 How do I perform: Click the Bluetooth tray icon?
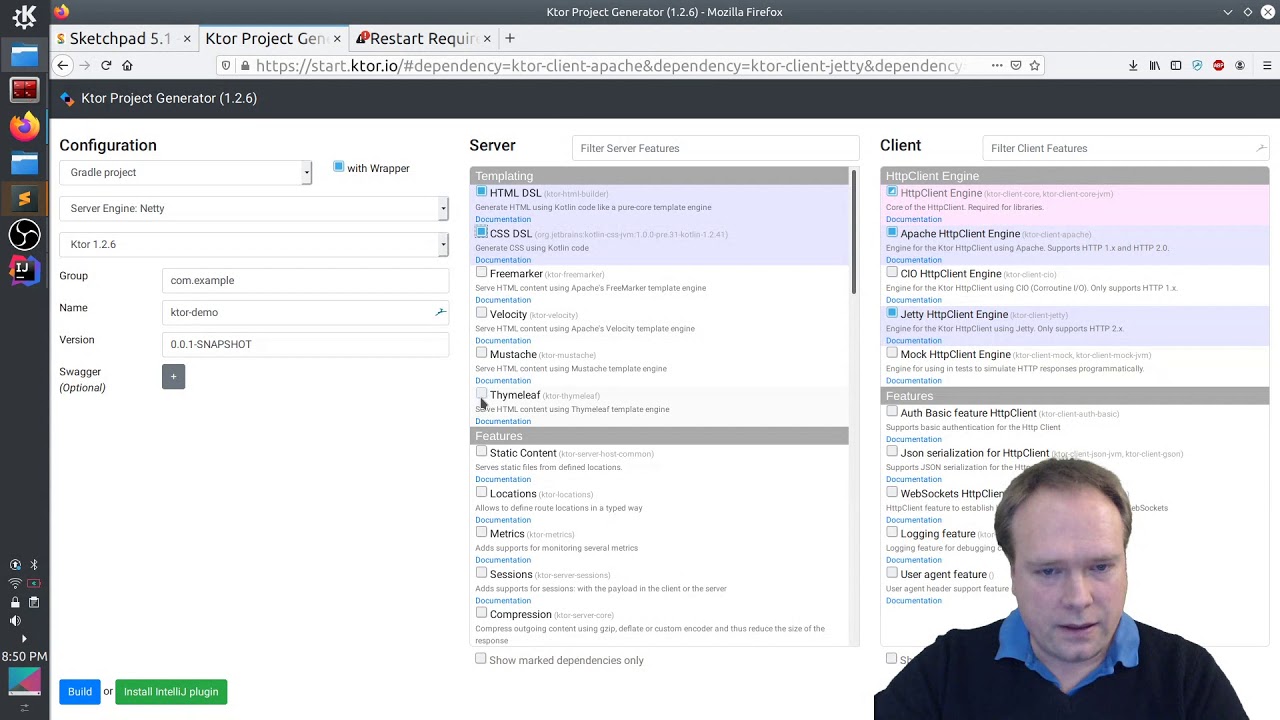[34, 565]
